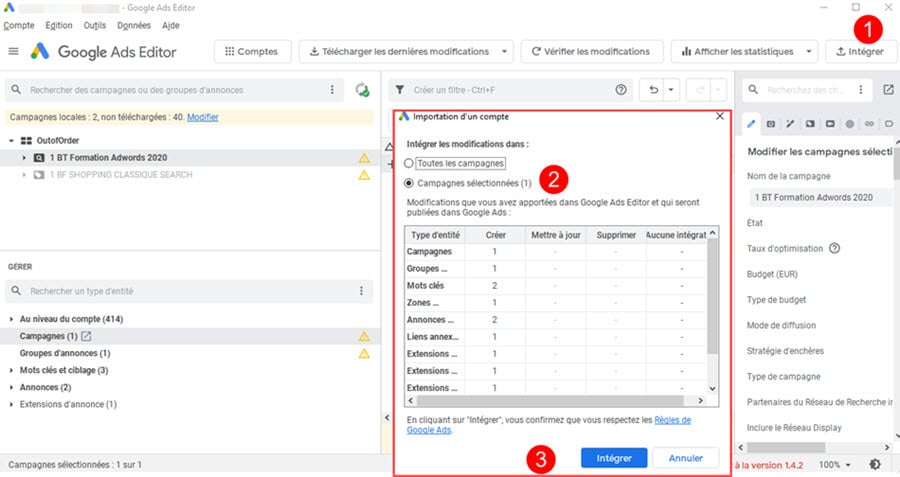
Task: Open the Aide menu
Action: pos(170,25)
